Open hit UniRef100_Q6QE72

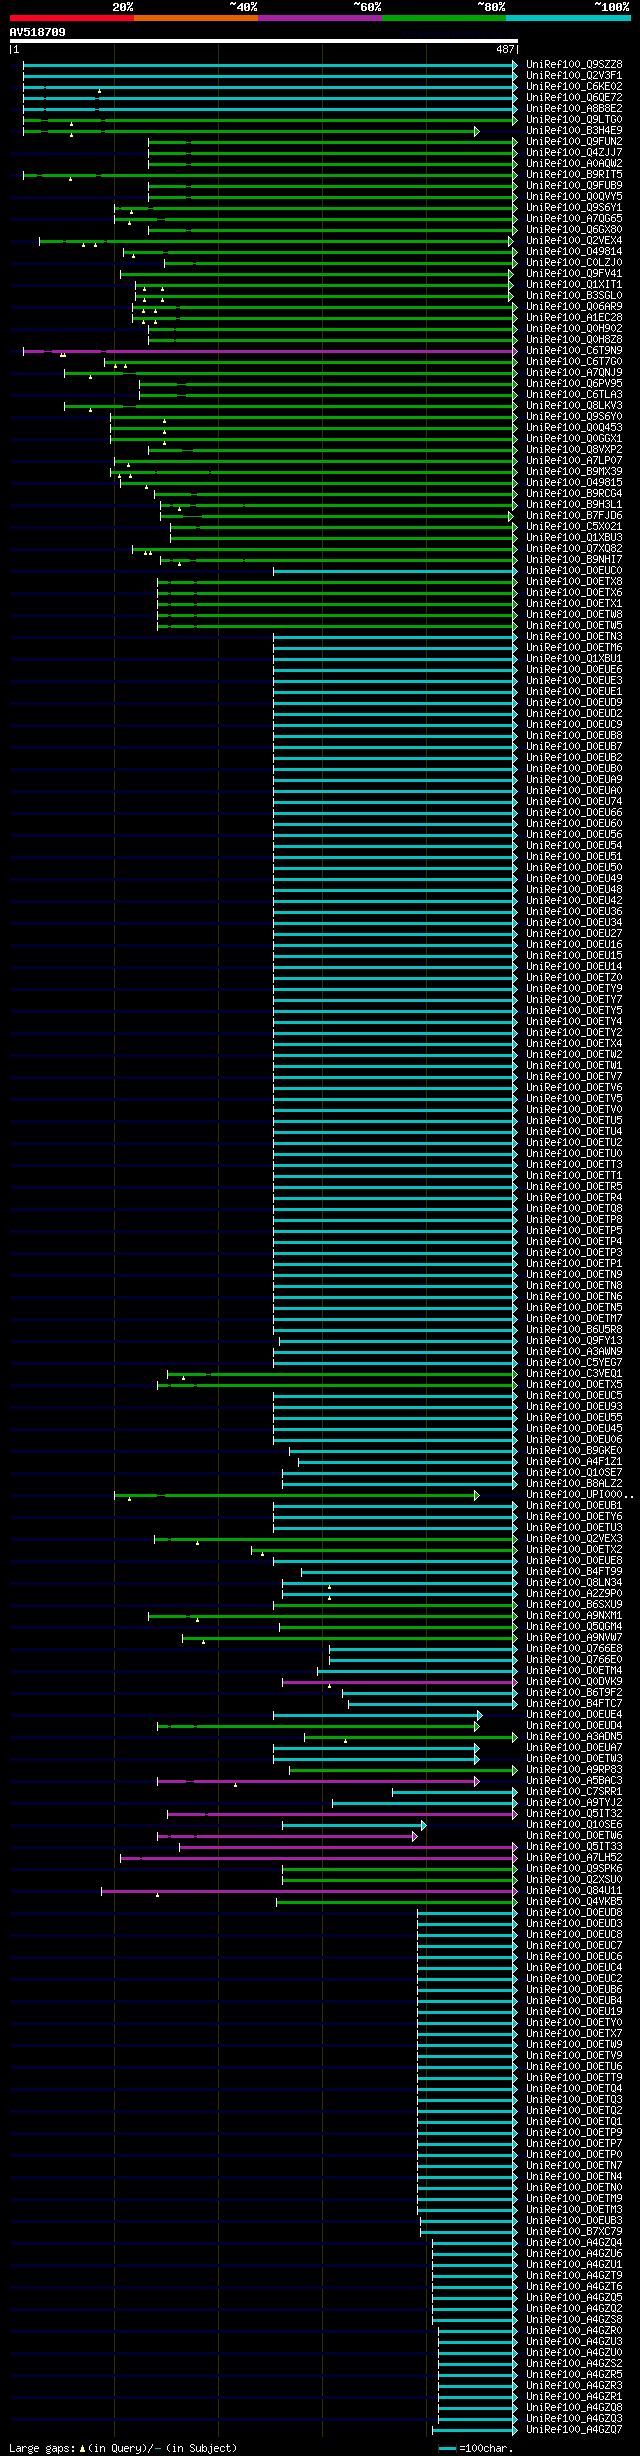(574, 98)
